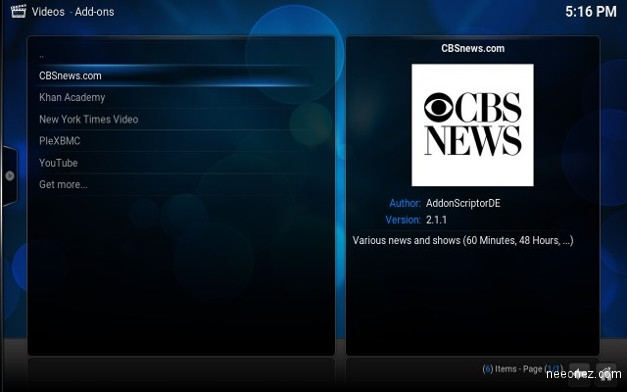Click the clock in the top corner
The height and width of the screenshot is (392, 627).
(x=591, y=11)
